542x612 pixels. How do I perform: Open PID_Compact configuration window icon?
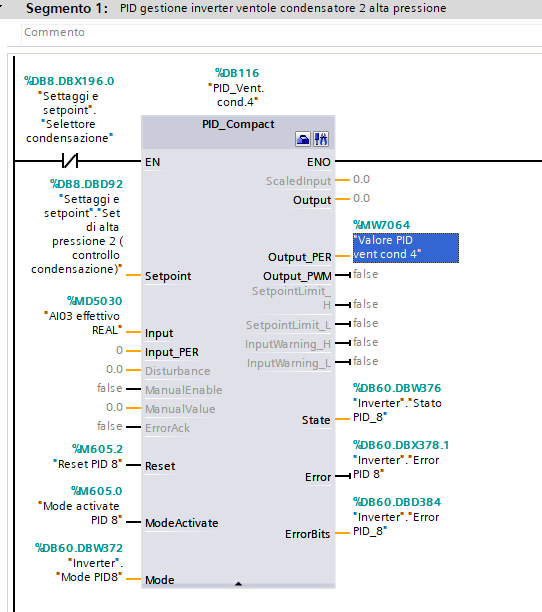[303, 139]
